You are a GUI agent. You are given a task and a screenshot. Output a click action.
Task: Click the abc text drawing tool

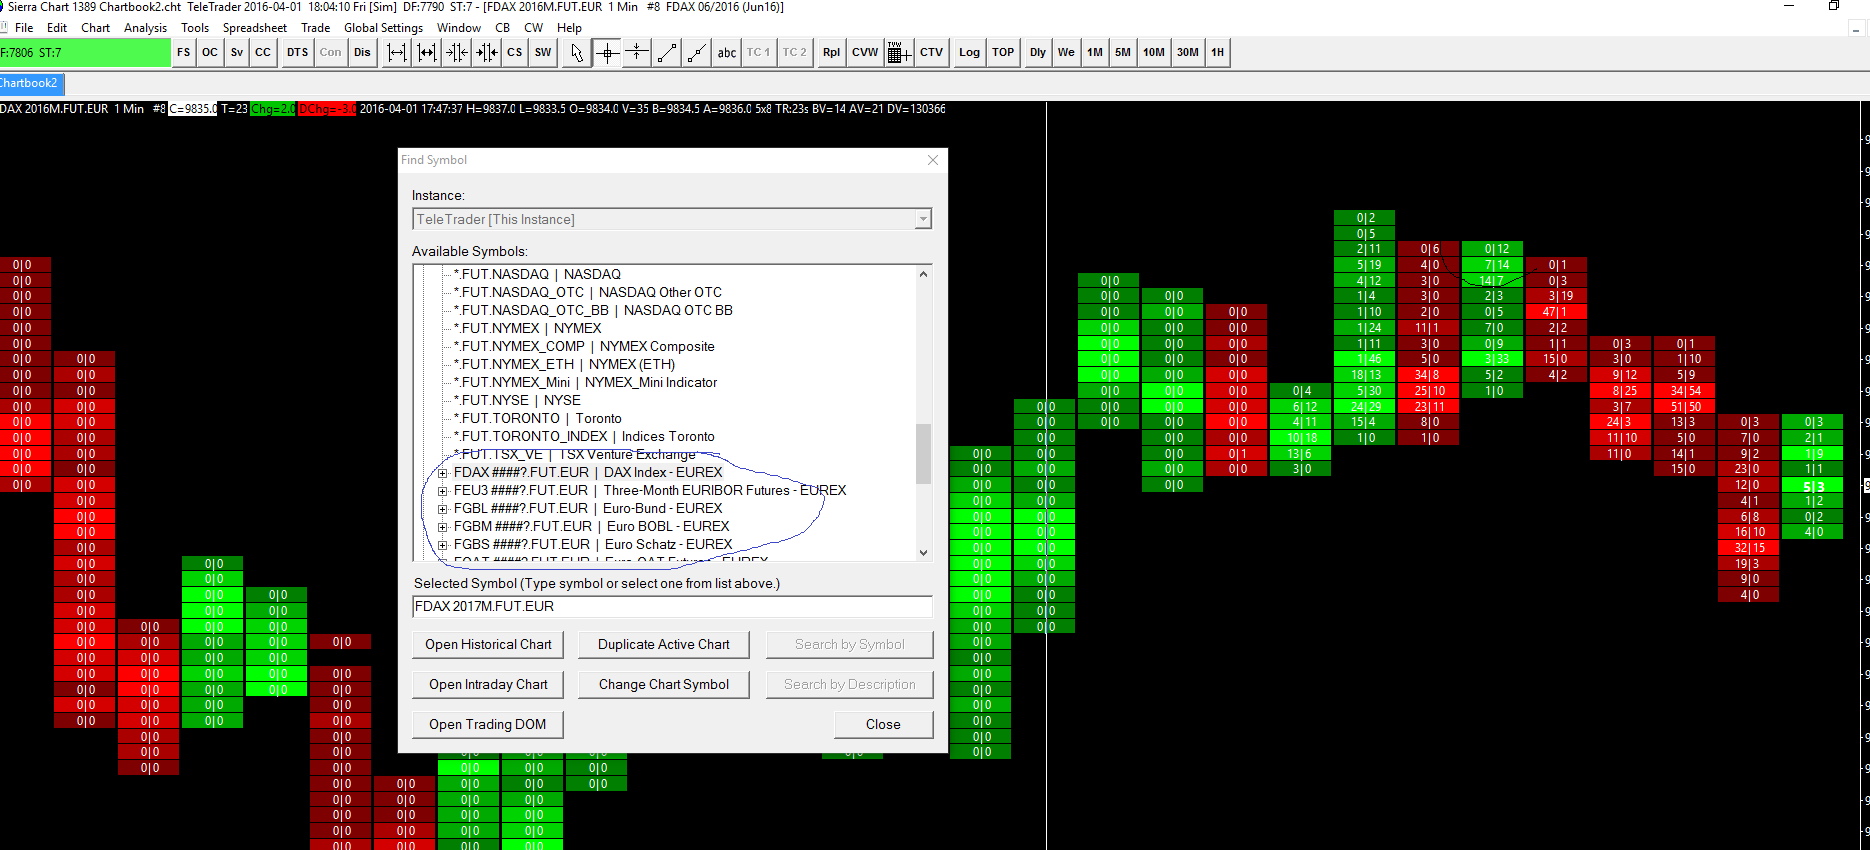727,53
